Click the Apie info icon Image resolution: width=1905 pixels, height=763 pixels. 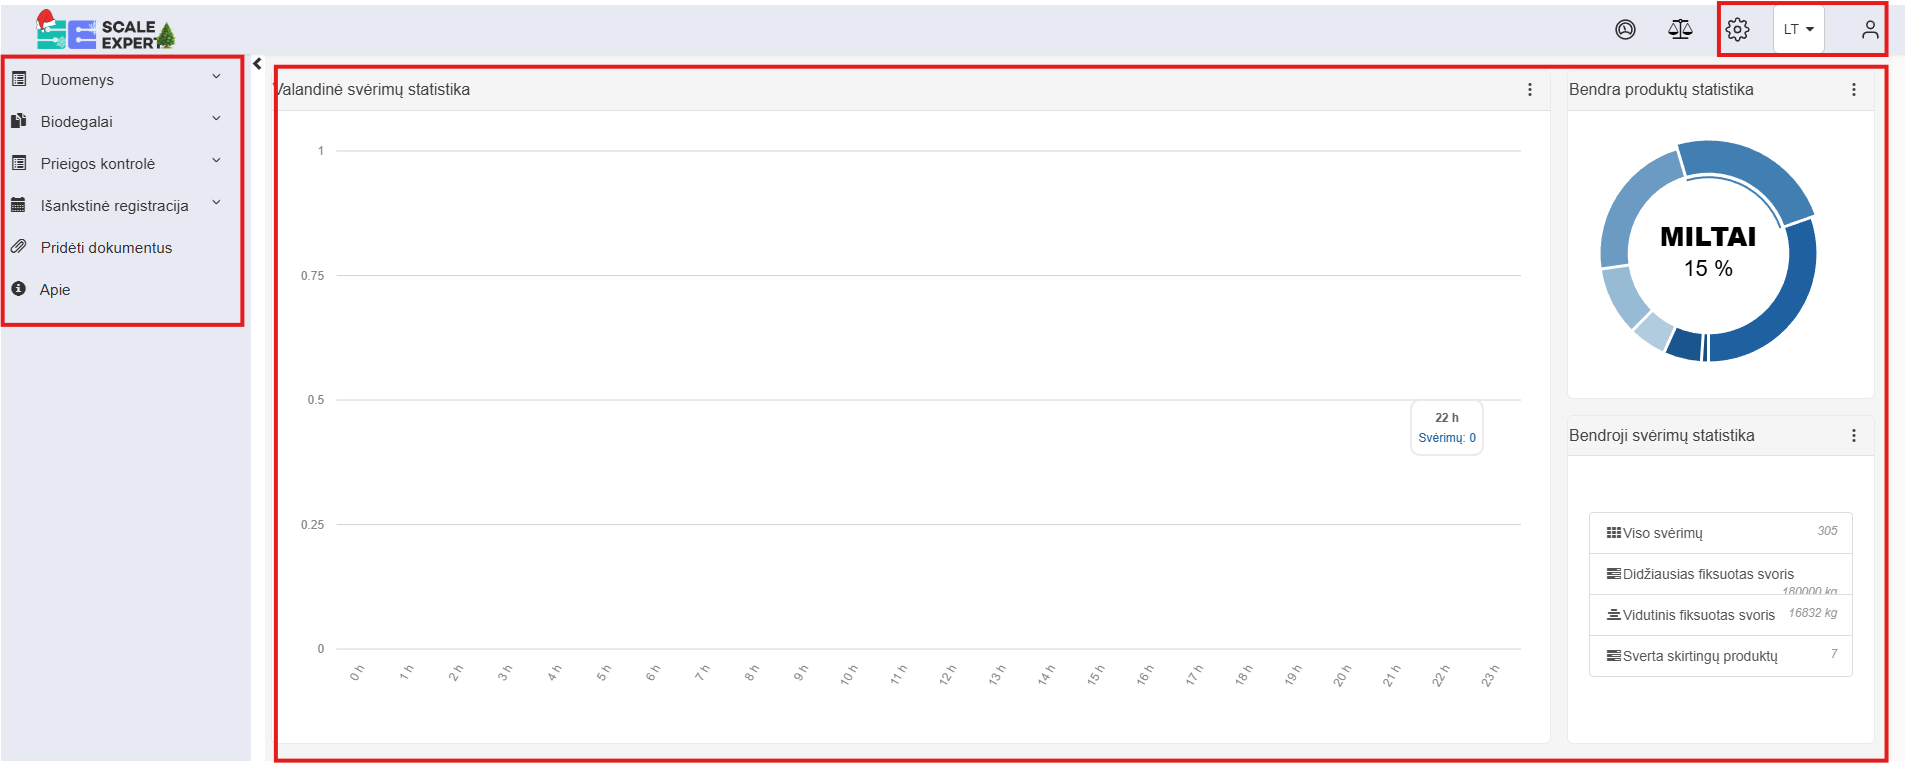18,289
